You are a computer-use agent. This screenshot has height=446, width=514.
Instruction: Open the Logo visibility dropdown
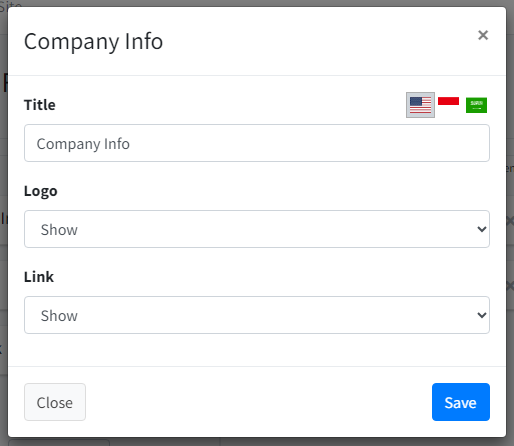click(257, 229)
